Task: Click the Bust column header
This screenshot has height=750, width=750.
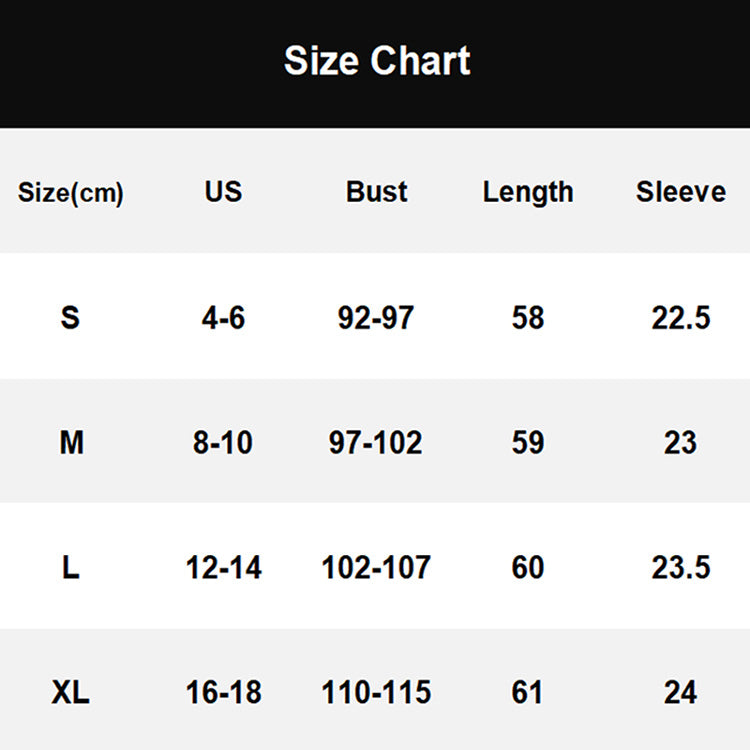Action: pyautogui.click(x=377, y=191)
